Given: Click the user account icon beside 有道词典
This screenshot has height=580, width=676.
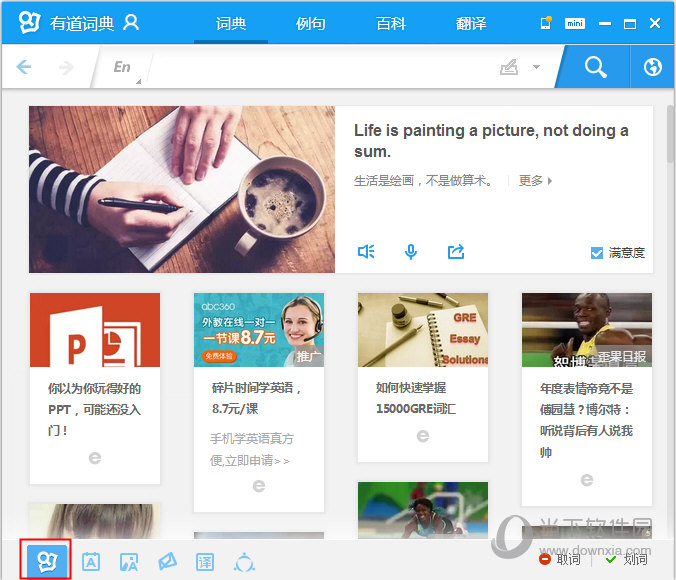Looking at the screenshot, I should [x=131, y=23].
